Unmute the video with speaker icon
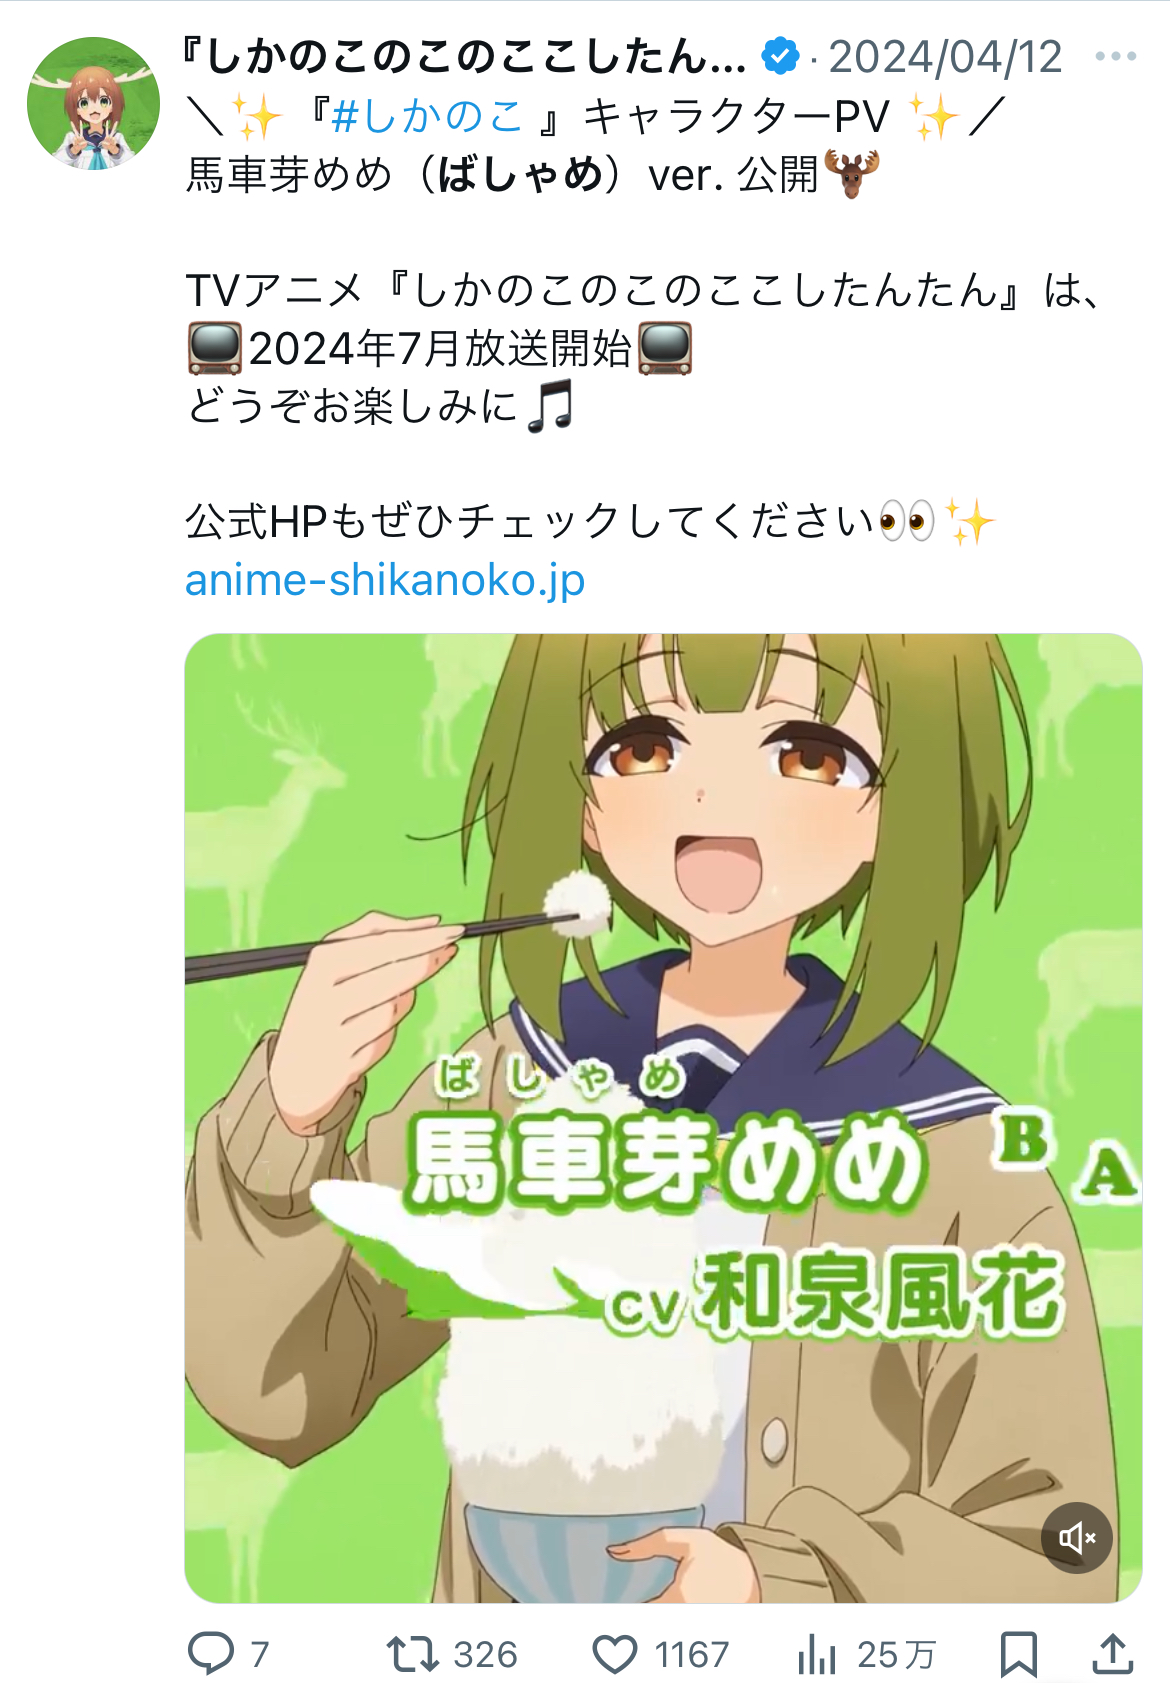 1077,1537
